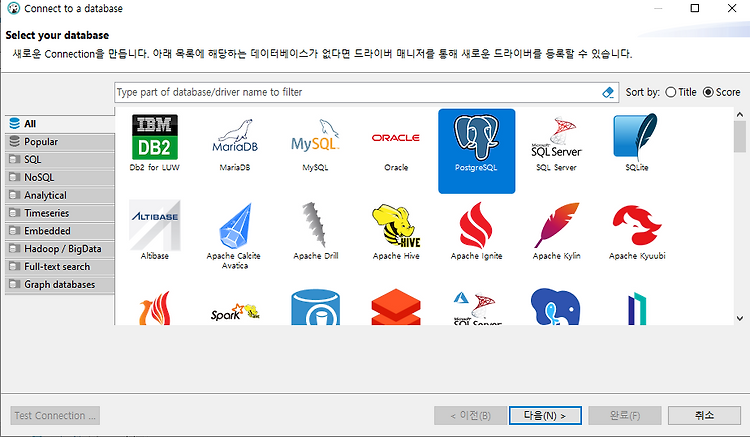750x437 pixels.
Task: Open the Hadoop / BigData category
Action: point(60,249)
